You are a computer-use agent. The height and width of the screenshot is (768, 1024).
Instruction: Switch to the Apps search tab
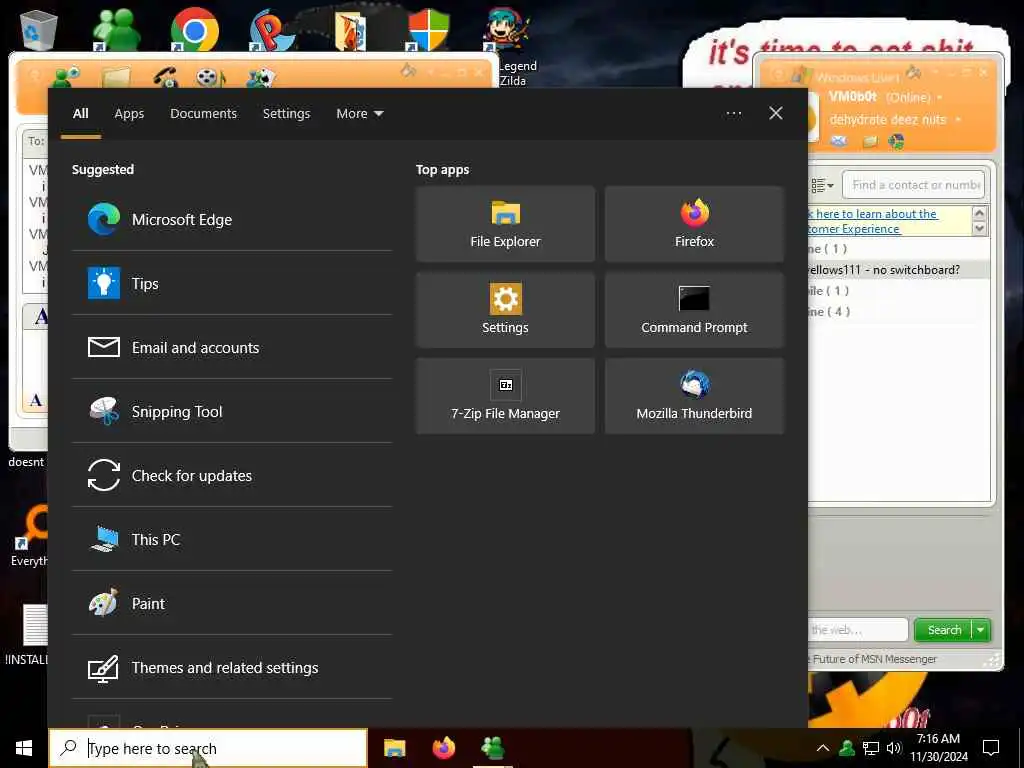(x=129, y=114)
